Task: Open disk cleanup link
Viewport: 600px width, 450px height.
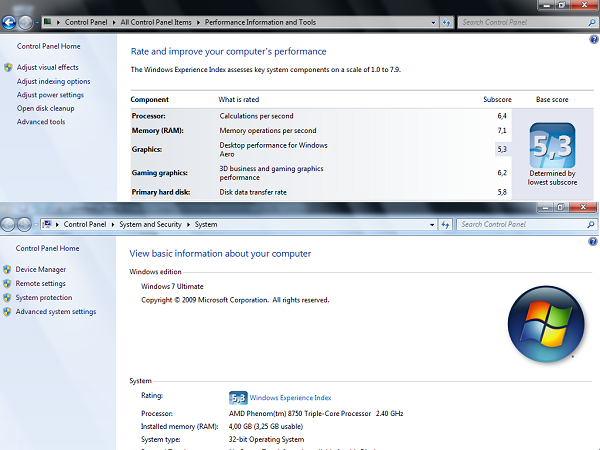Action: click(46, 108)
